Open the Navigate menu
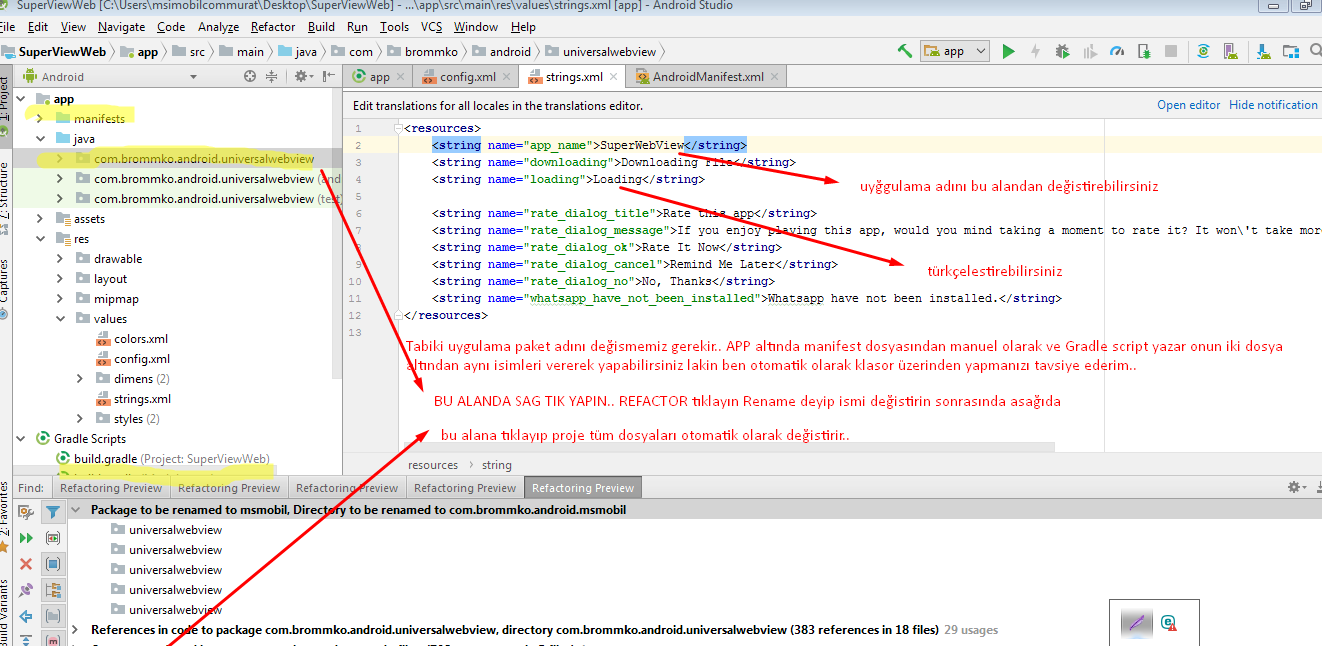The height and width of the screenshot is (646, 1322). [121, 27]
